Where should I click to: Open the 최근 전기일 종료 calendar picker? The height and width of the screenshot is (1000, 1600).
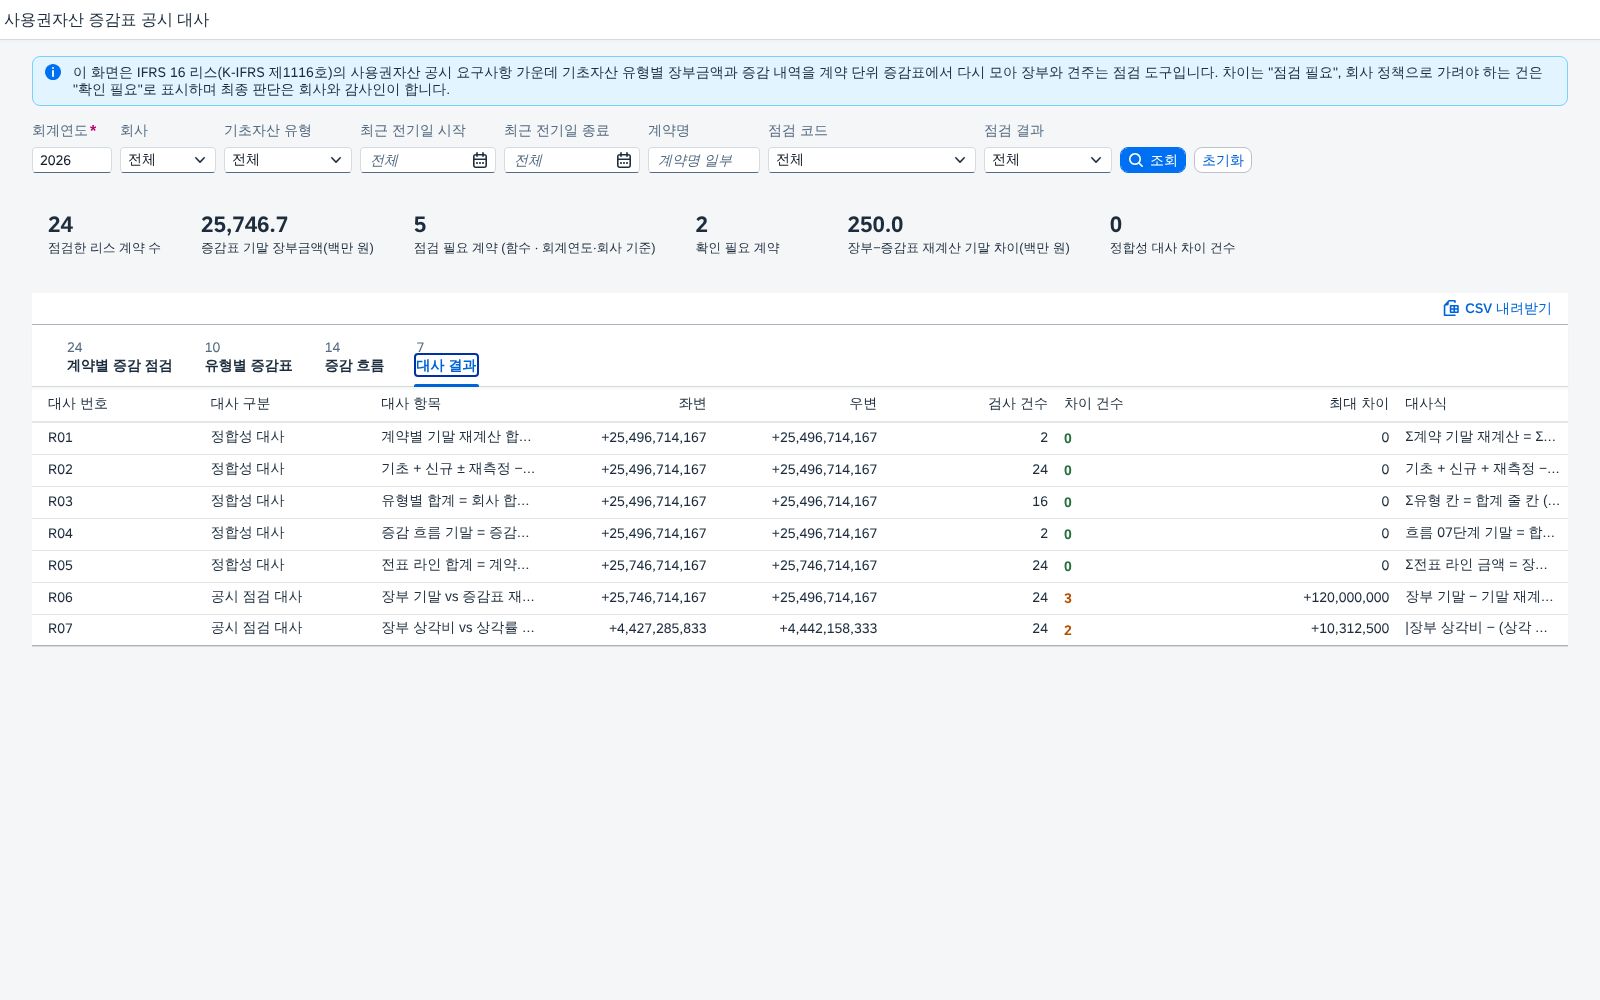(x=624, y=160)
